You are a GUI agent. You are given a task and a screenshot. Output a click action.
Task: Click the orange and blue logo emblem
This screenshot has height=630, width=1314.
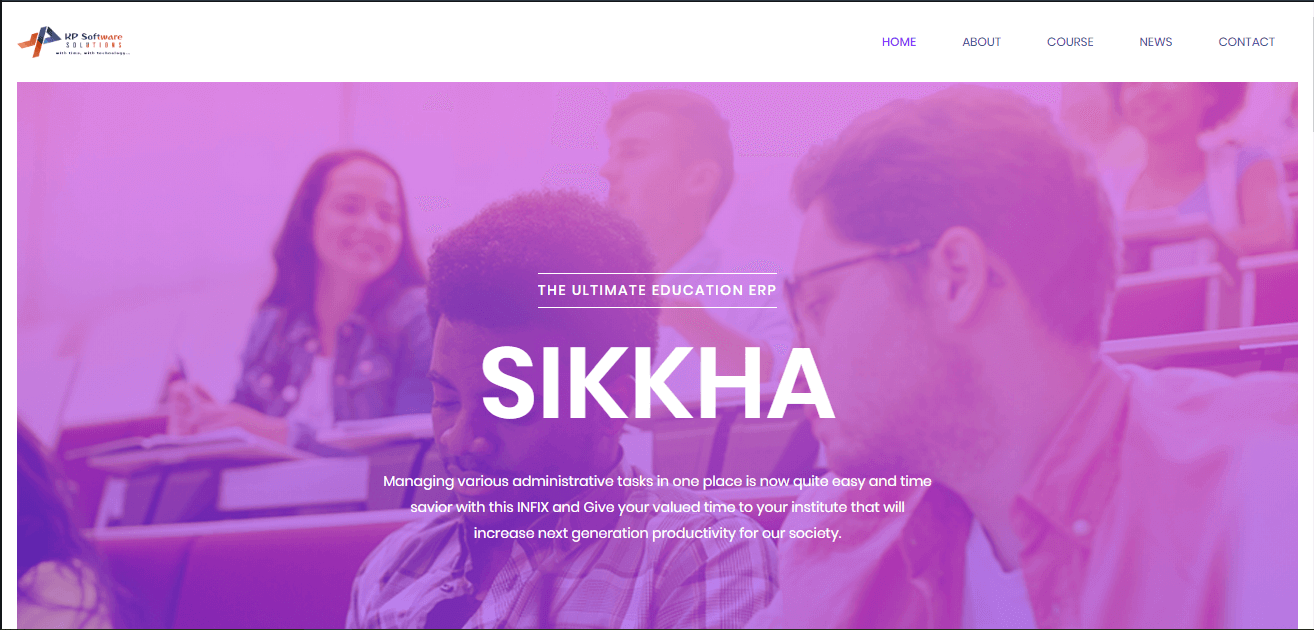[40, 42]
